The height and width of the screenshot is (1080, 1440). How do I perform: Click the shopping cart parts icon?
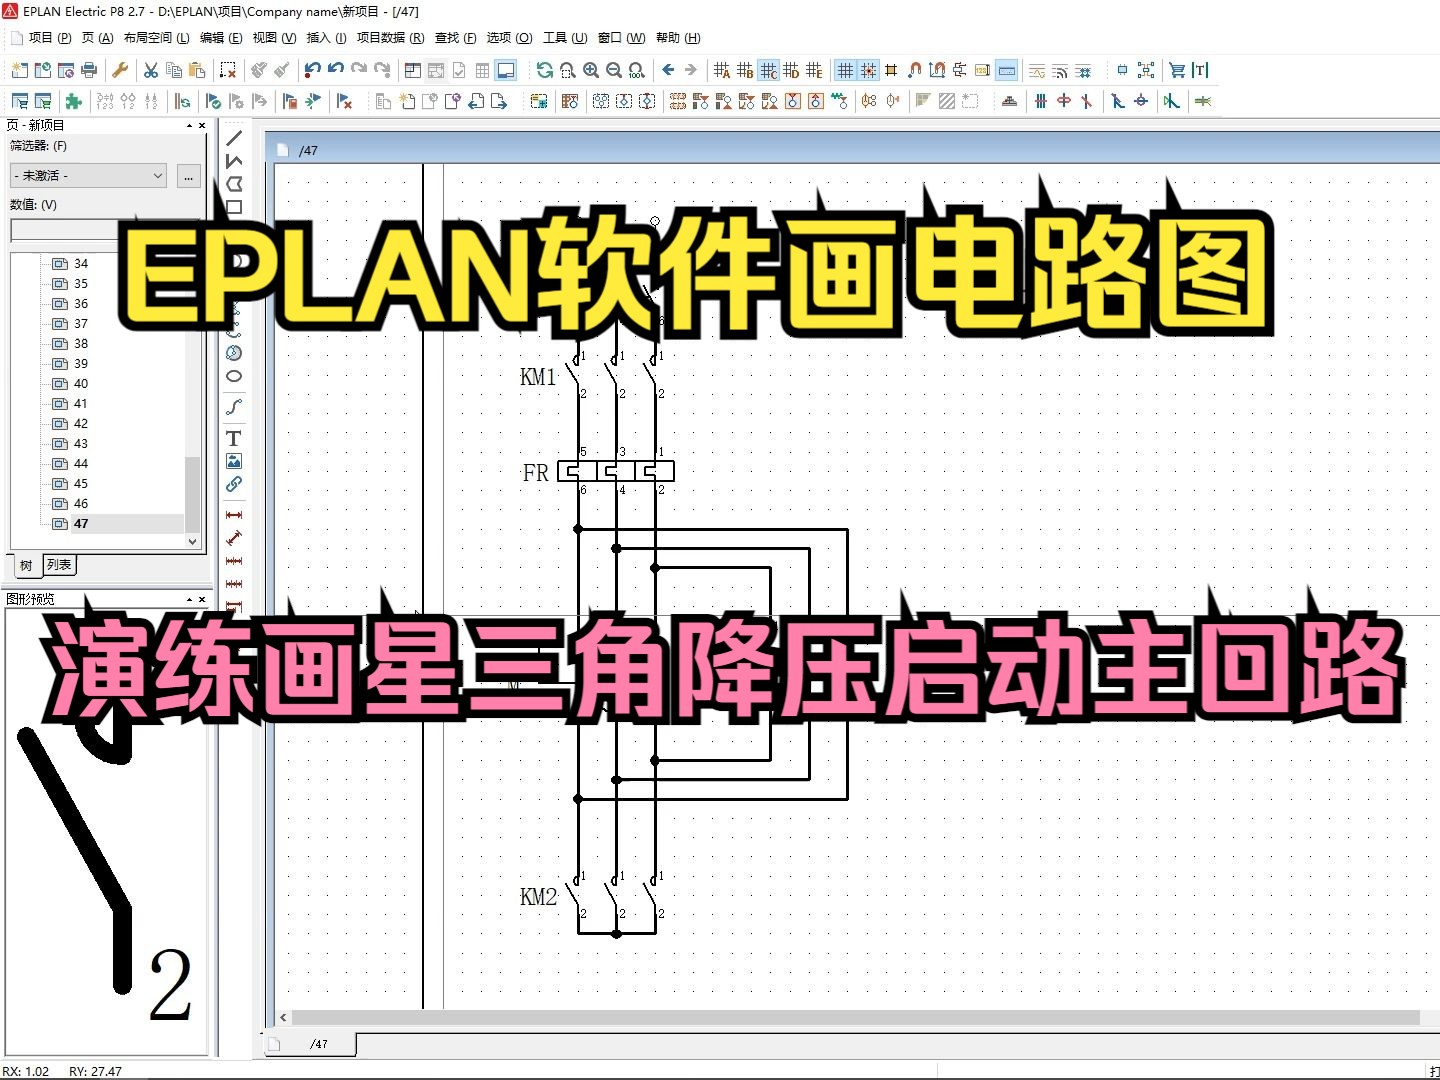pyautogui.click(x=1177, y=70)
